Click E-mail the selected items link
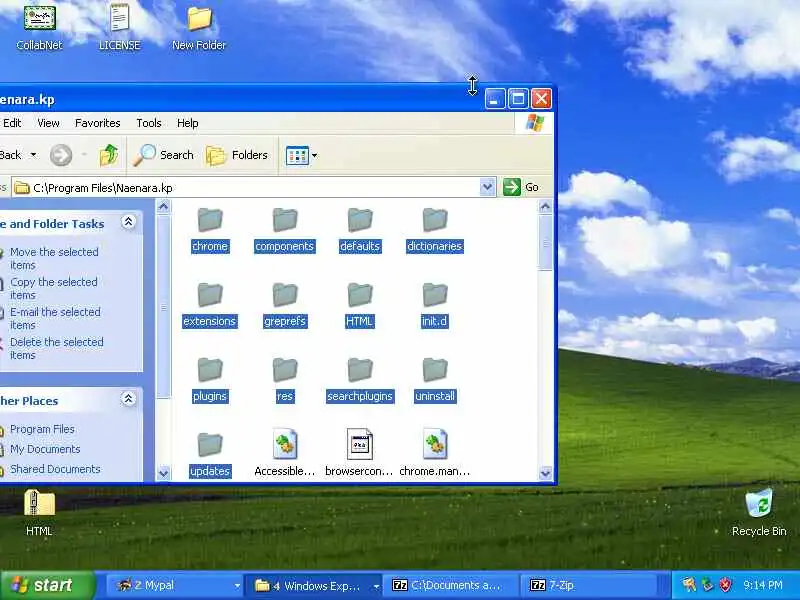The height and width of the screenshot is (600, 800). [55, 318]
